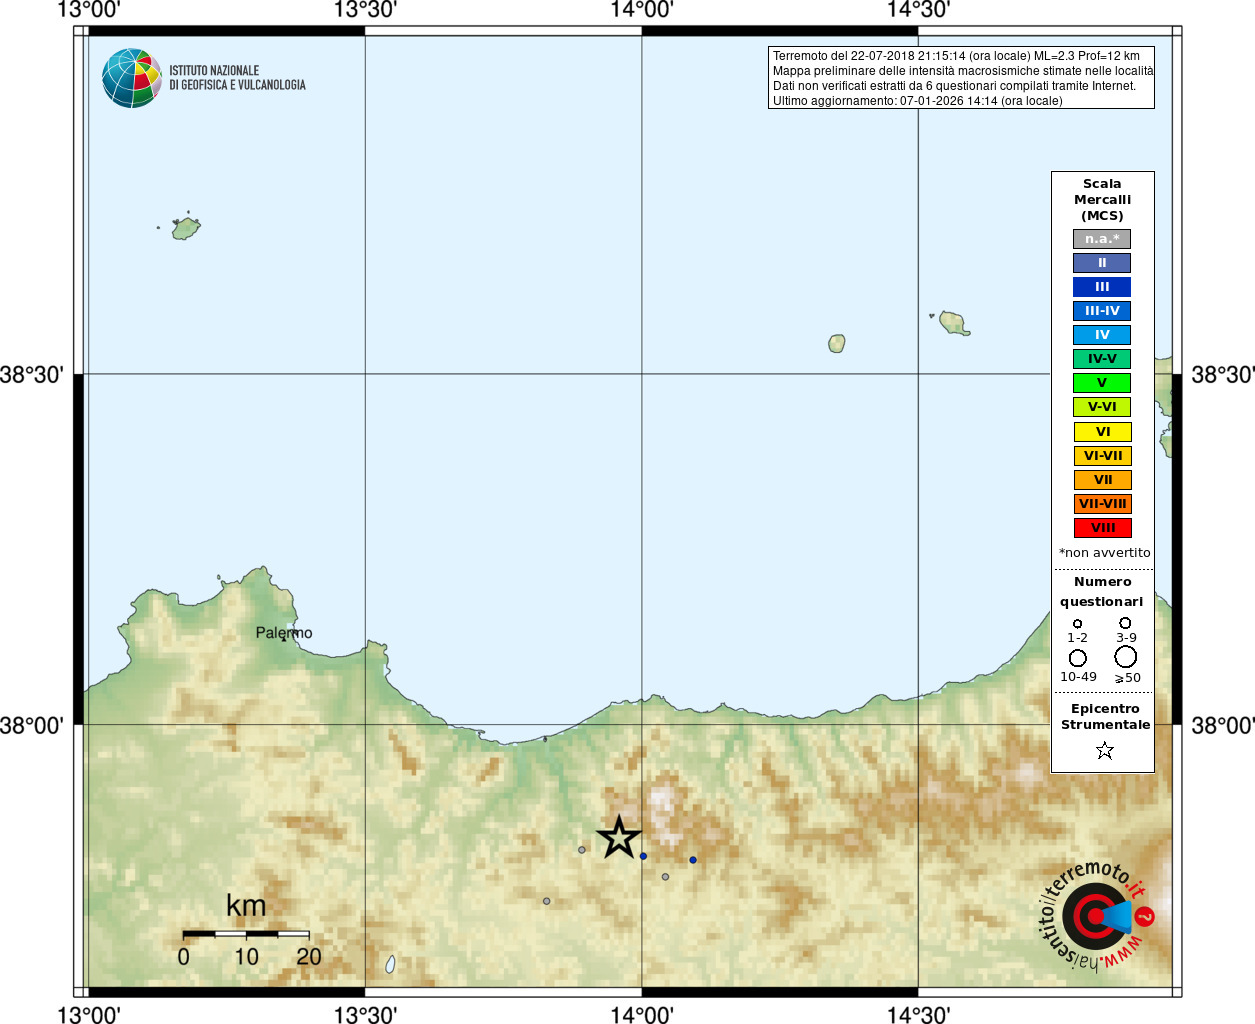The image size is (1255, 1024).
Task: Select the easternmost blue intensity dot
Action: (693, 860)
